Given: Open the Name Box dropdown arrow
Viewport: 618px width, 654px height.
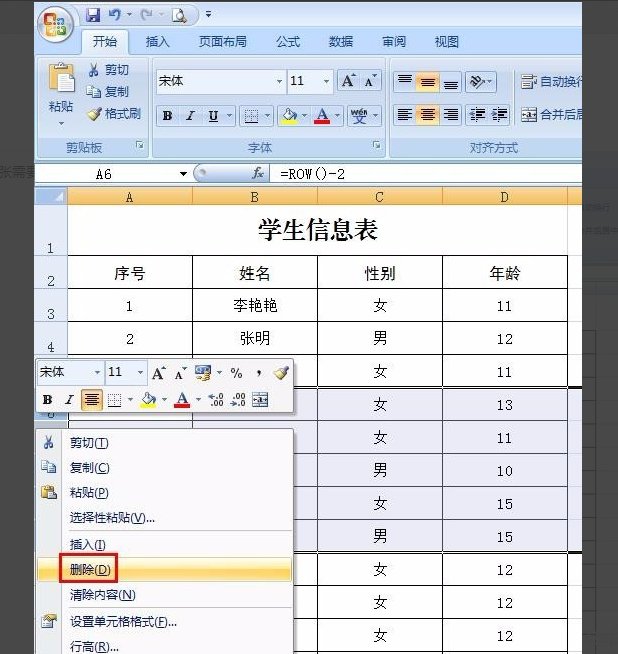Looking at the screenshot, I should pyautogui.click(x=183, y=174).
